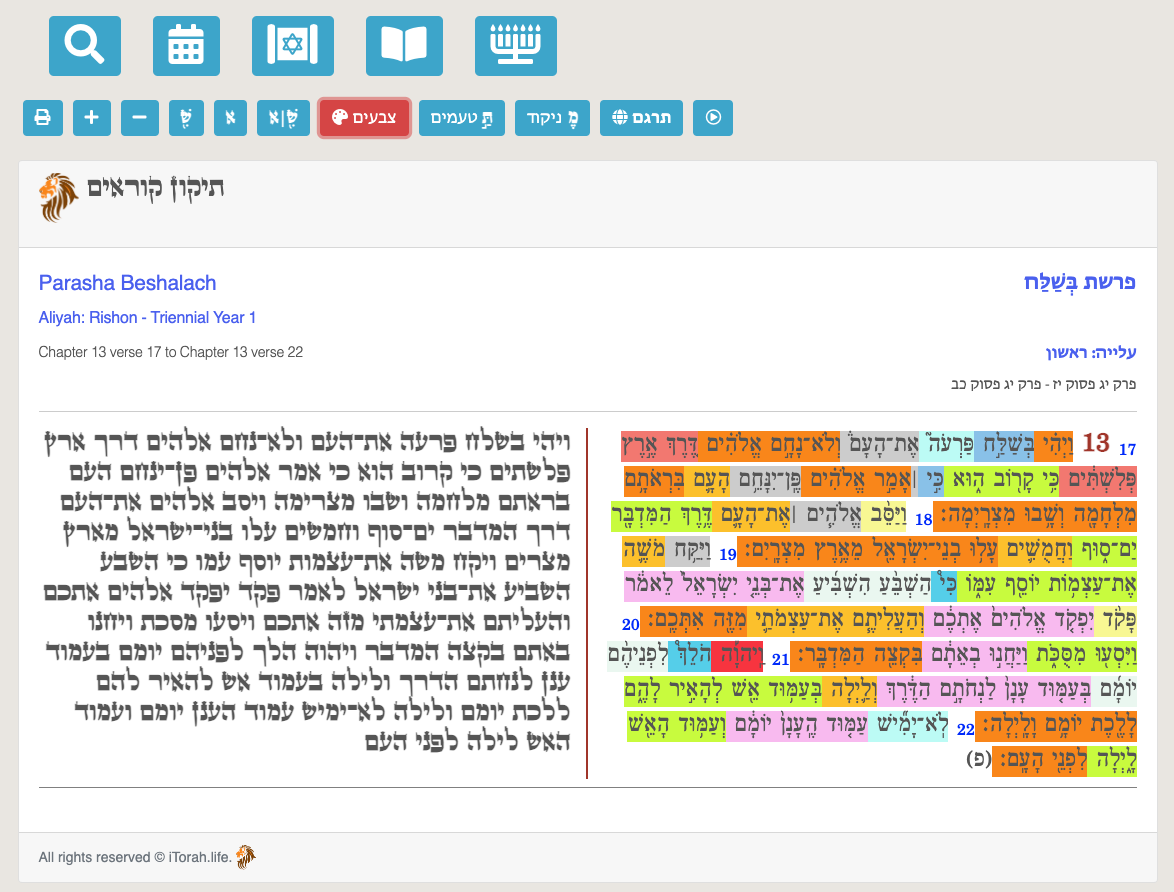Toggle the ניקוד vowel points display
This screenshot has width=1174, height=892.
[x=552, y=117]
